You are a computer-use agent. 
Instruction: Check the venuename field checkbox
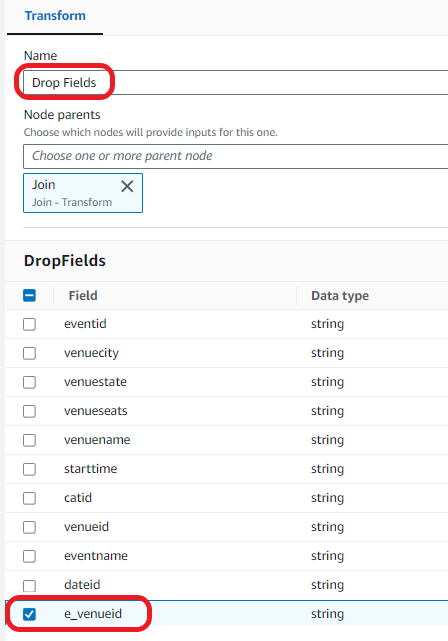coord(29,440)
